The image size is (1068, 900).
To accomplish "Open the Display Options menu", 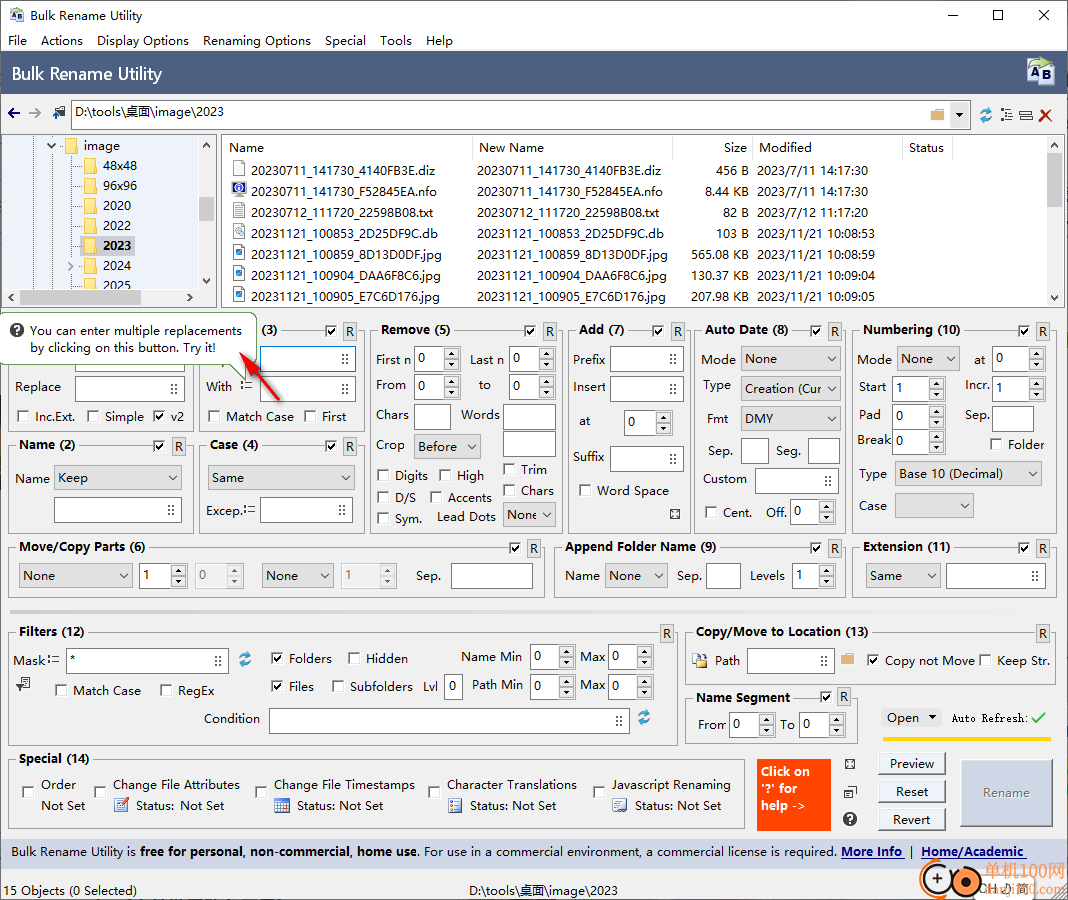I will point(143,41).
